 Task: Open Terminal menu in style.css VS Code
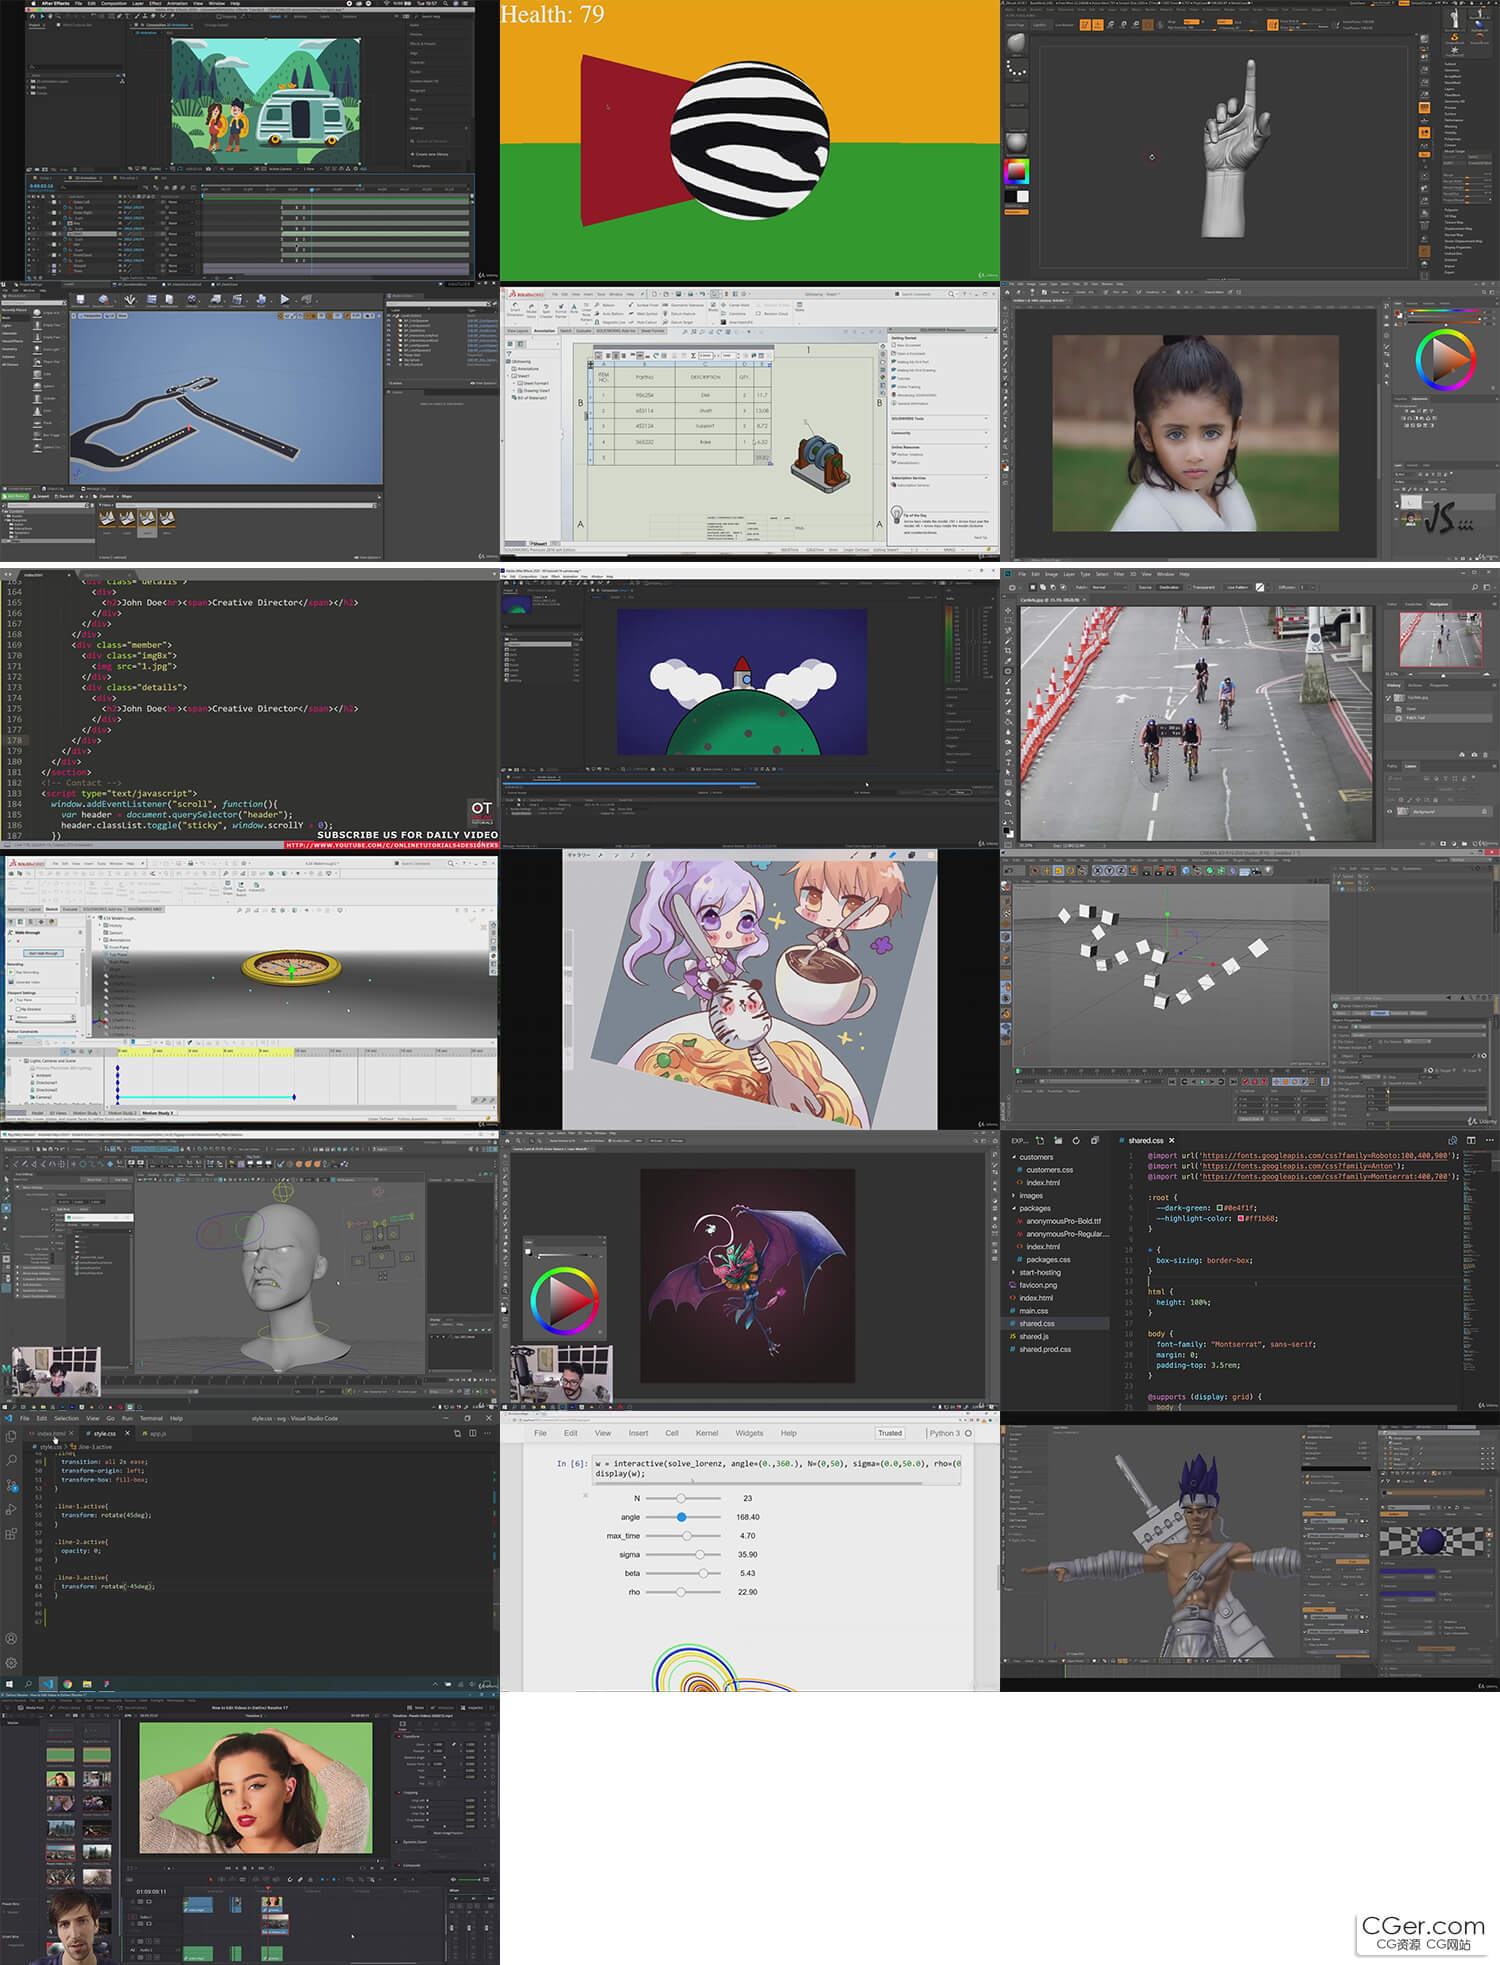[151, 1418]
